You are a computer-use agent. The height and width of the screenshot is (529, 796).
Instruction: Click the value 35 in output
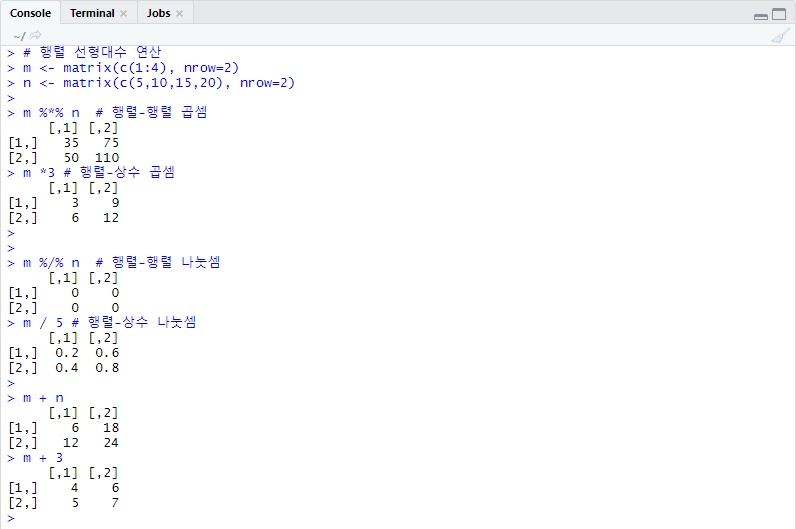coord(71,143)
